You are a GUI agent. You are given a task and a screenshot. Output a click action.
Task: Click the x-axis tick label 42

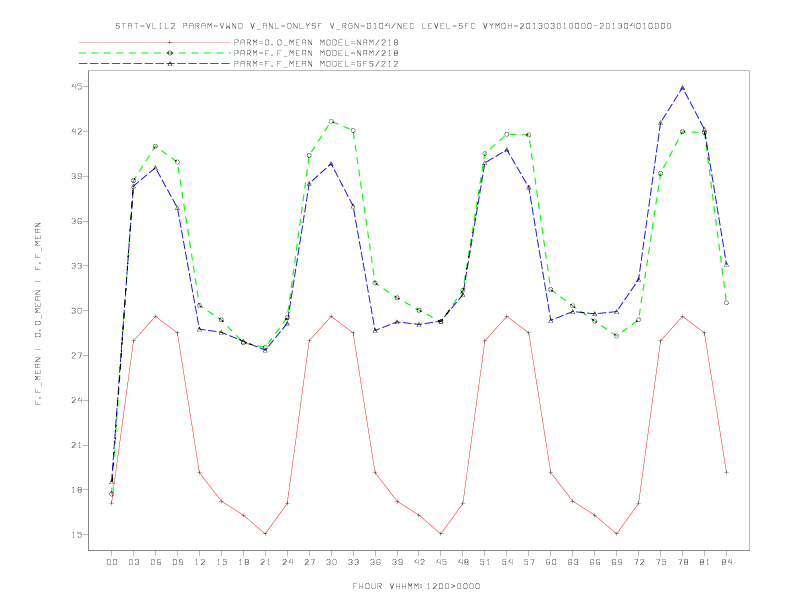coord(419,562)
